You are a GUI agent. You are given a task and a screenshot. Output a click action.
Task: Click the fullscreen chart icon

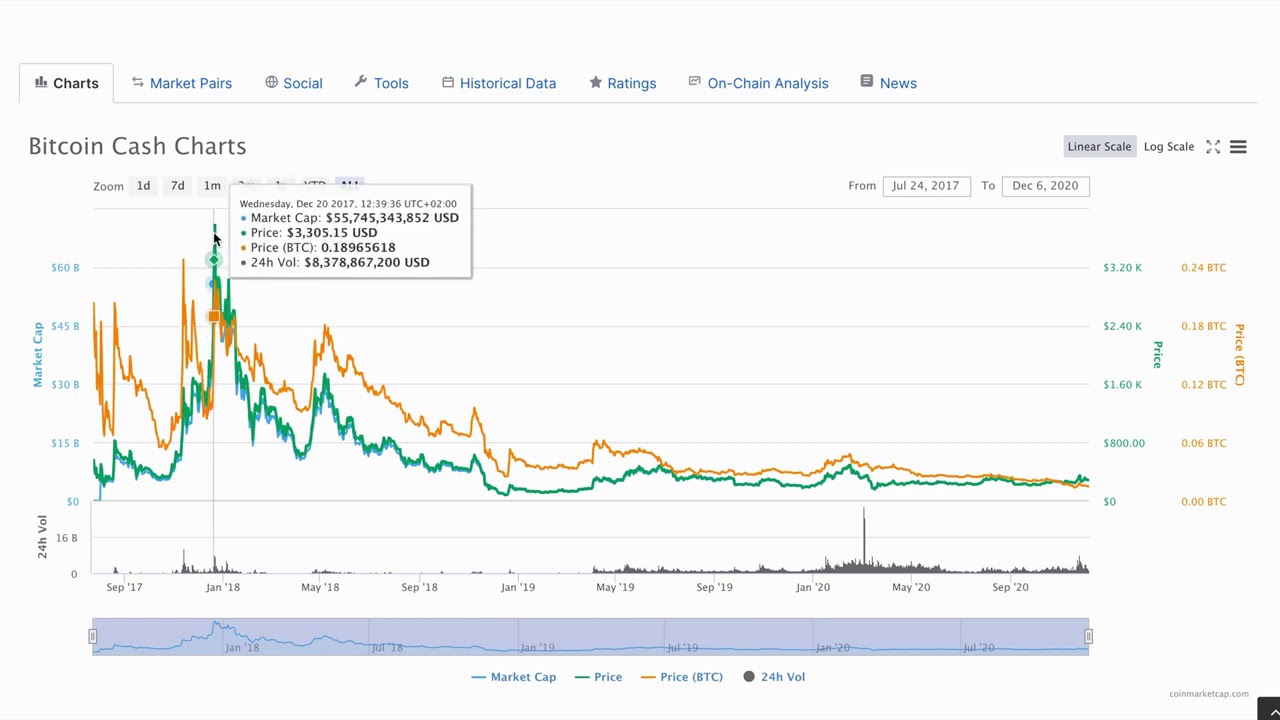pos(1213,147)
